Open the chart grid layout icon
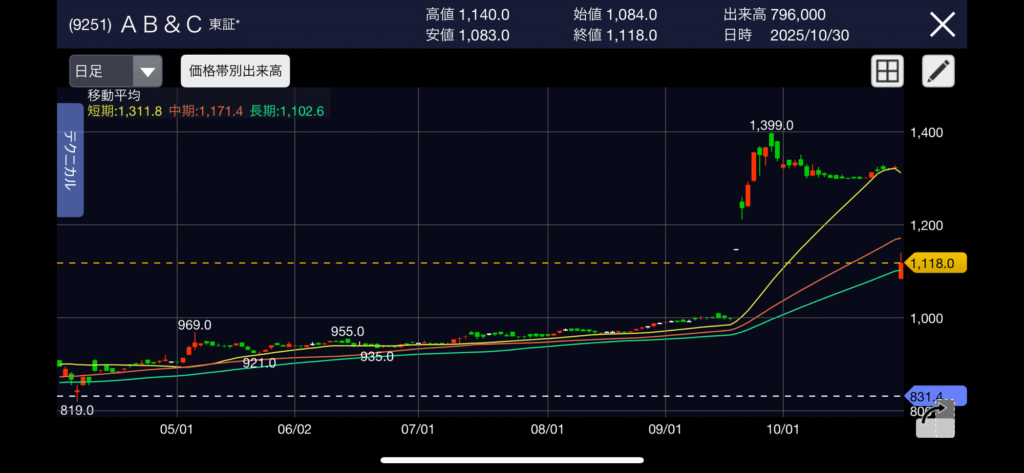1024x473 pixels. pyautogui.click(x=887, y=71)
